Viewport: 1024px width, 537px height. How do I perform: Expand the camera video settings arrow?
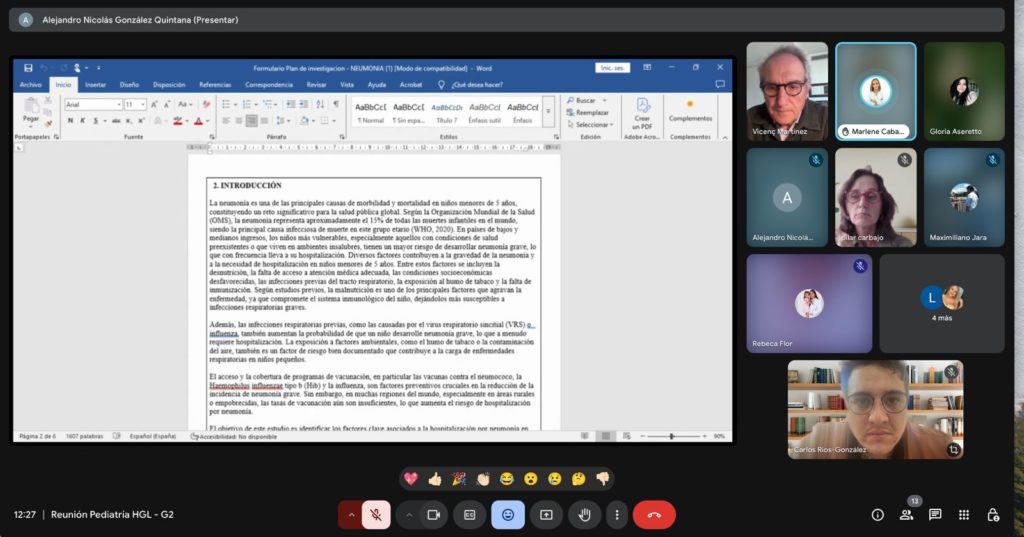(x=408, y=514)
